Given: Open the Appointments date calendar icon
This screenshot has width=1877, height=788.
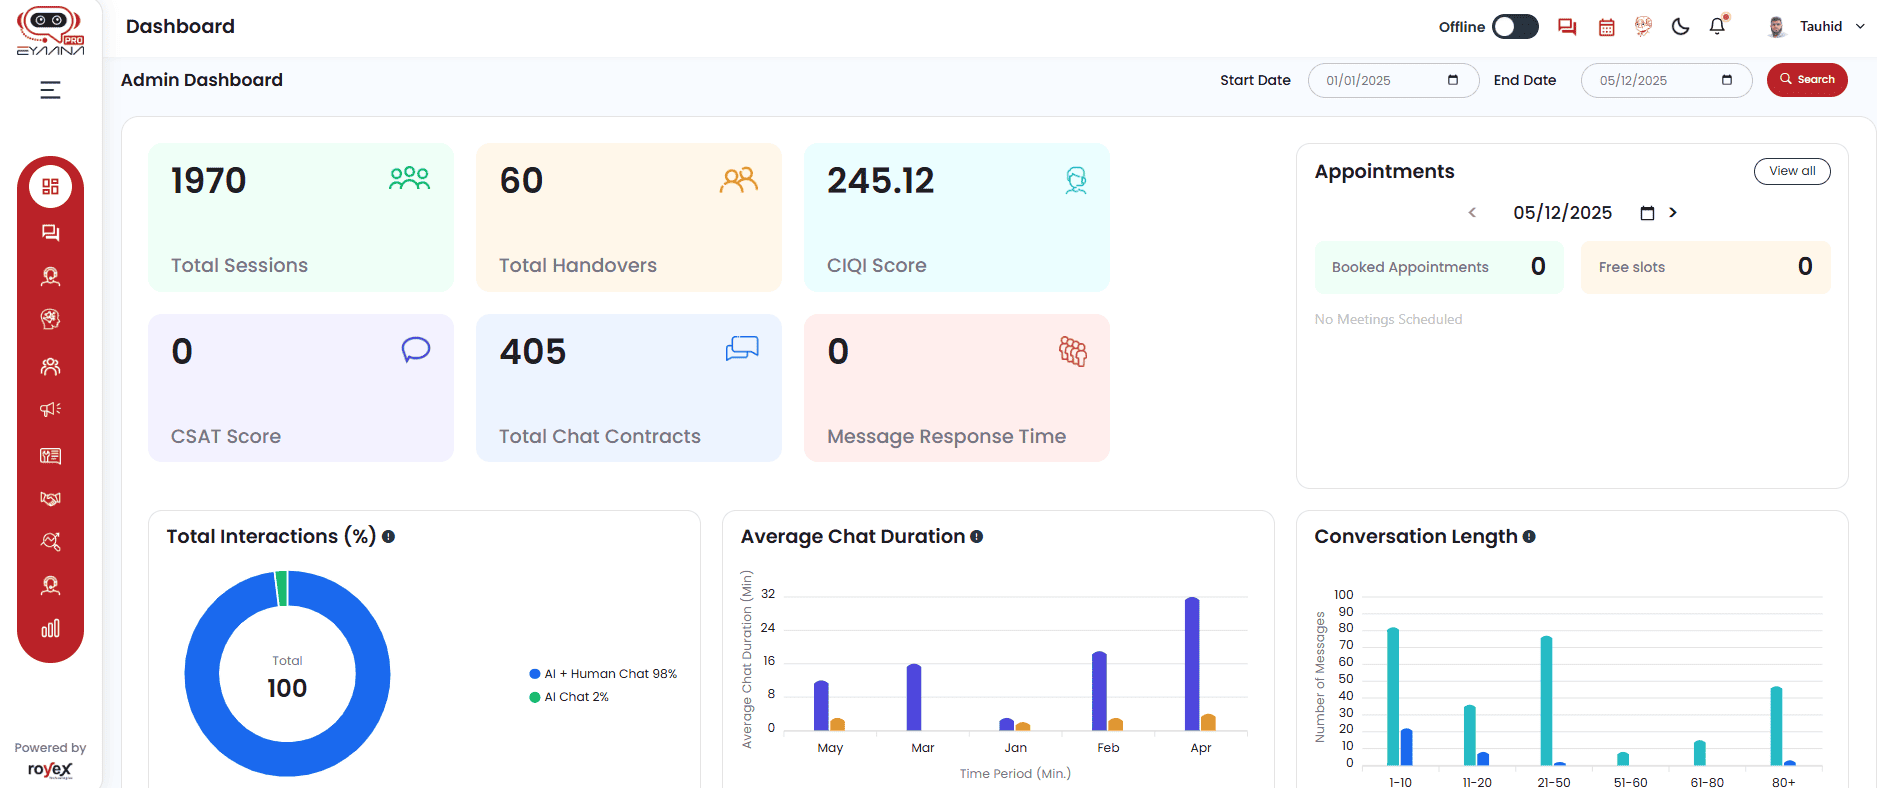Looking at the screenshot, I should pos(1647,213).
